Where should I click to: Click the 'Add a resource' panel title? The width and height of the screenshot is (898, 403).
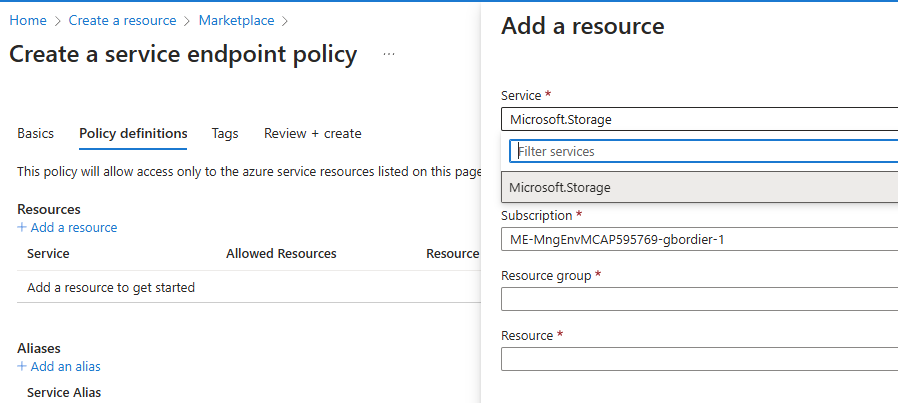pyautogui.click(x=582, y=26)
